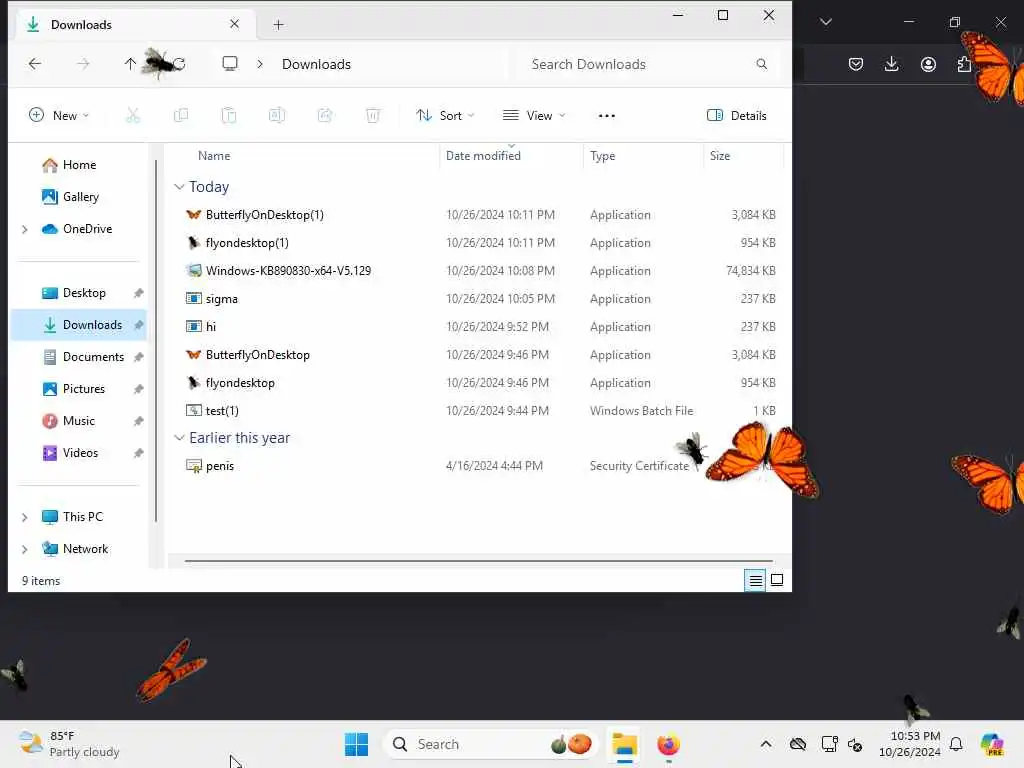The image size is (1024, 768).
Task: Click the Rename icon in the toolbar
Action: point(277,116)
